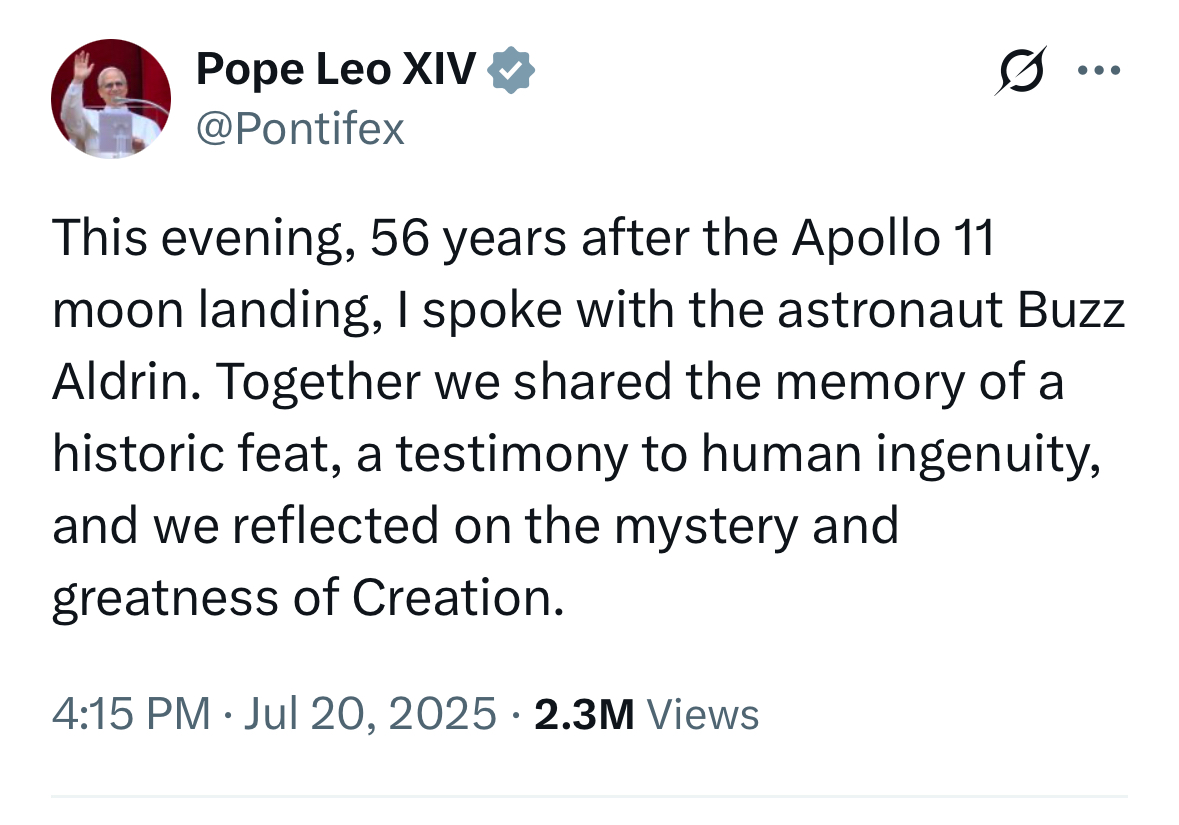The image size is (1179, 825).
Task: Click the word "greatness" in the post
Action: 165,600
